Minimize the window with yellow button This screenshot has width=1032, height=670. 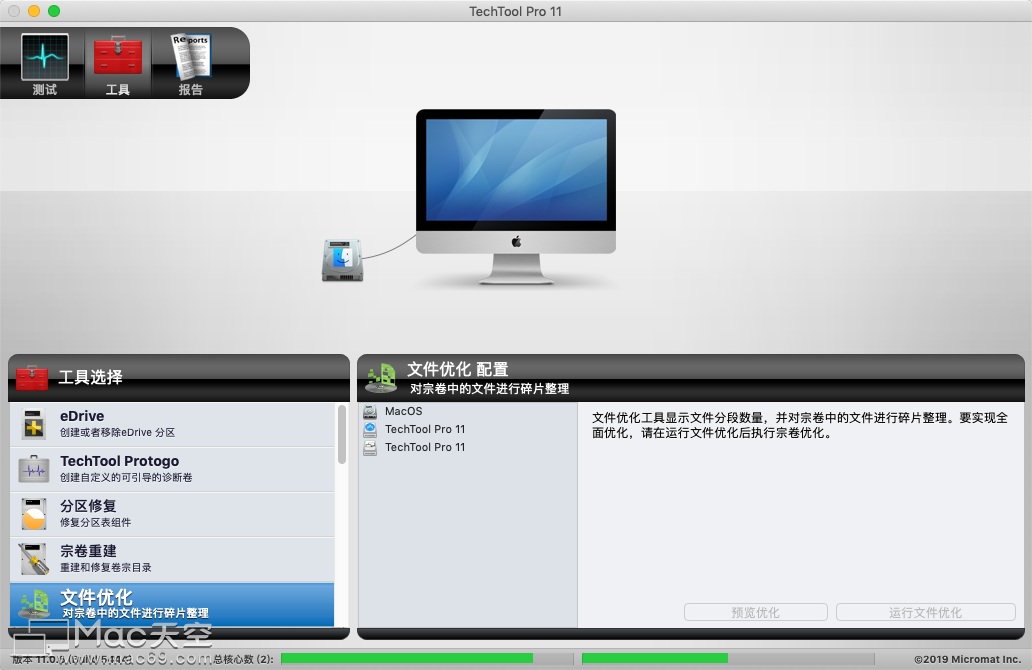tap(34, 11)
